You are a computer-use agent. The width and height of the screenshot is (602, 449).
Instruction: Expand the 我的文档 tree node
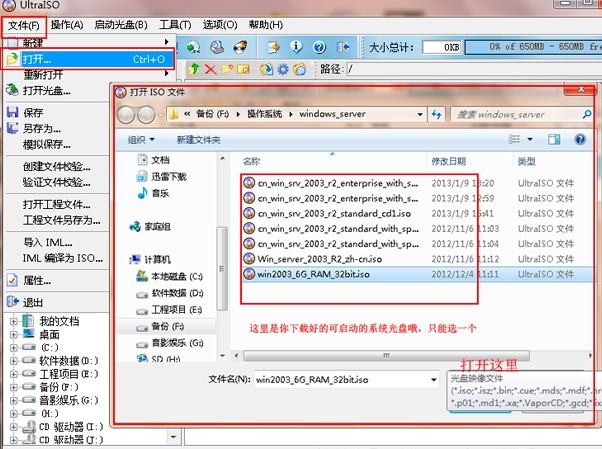[15, 321]
